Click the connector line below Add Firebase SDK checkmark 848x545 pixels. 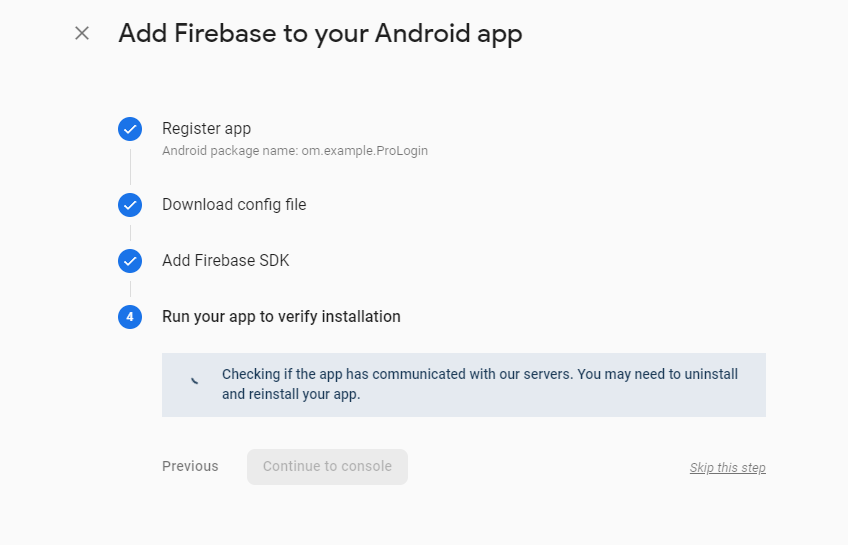[130, 289]
